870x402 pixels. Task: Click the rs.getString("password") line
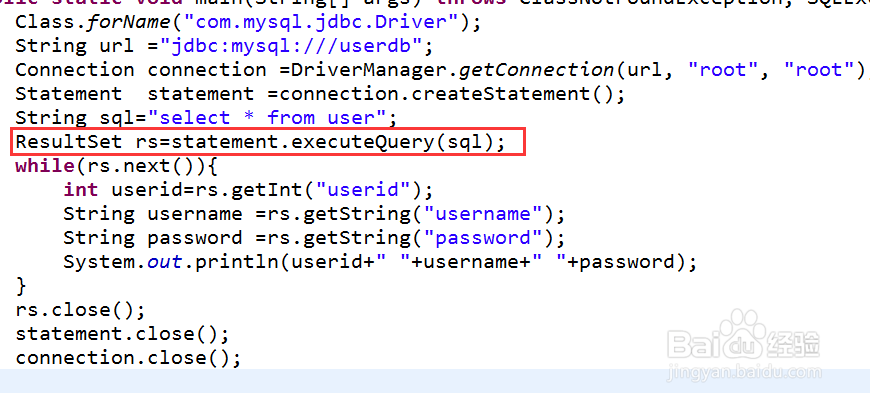(314, 238)
